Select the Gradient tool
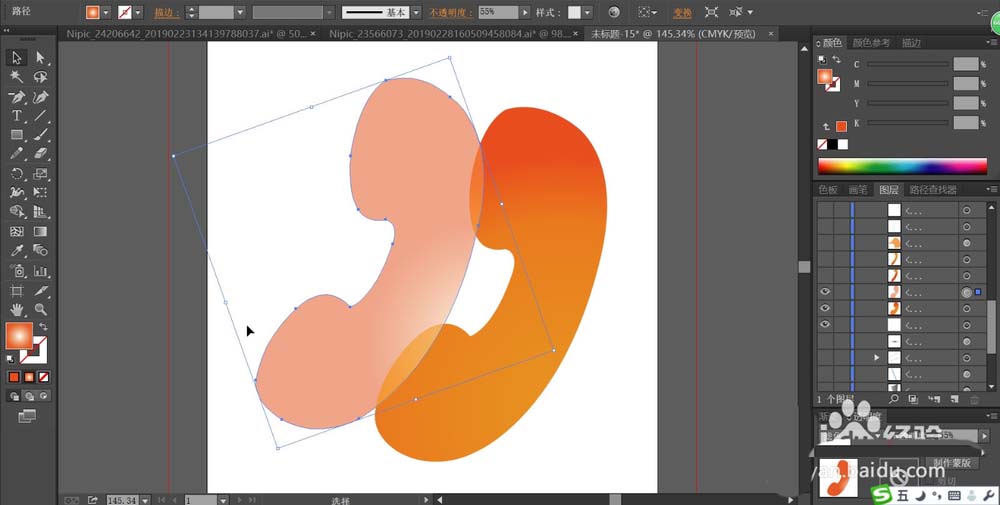1000x505 pixels. pyautogui.click(x=40, y=231)
